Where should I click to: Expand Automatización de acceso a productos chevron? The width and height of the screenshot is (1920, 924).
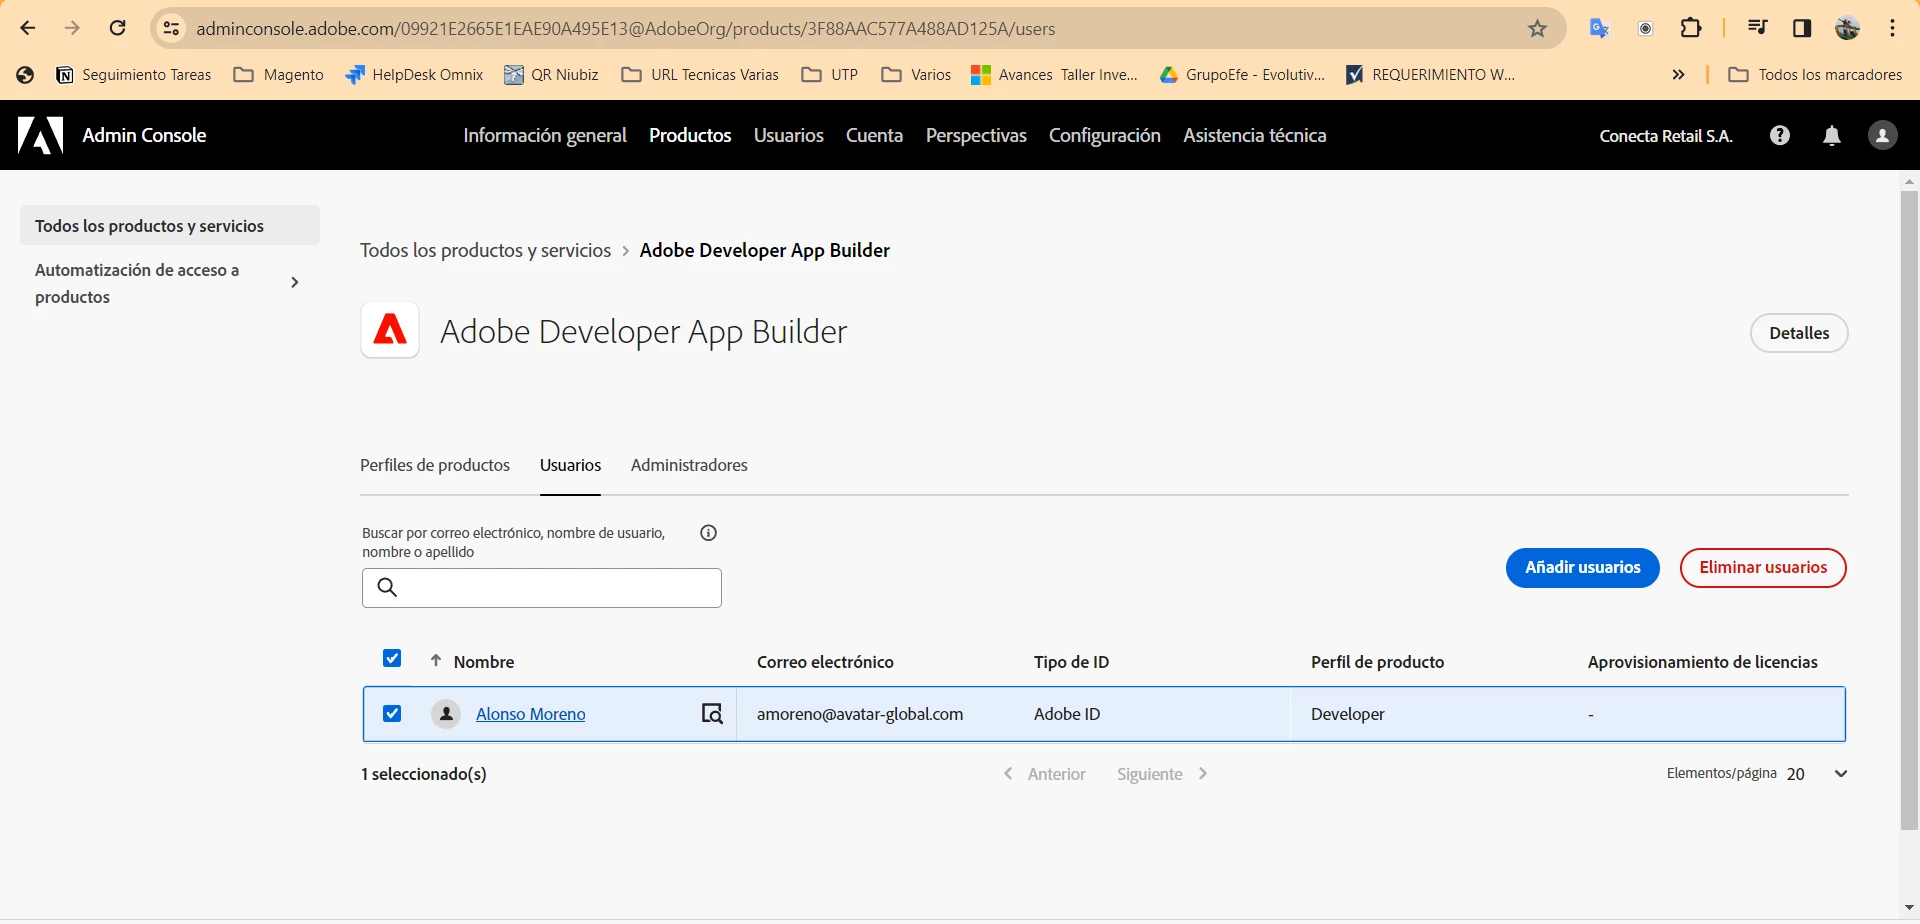pyautogui.click(x=295, y=283)
